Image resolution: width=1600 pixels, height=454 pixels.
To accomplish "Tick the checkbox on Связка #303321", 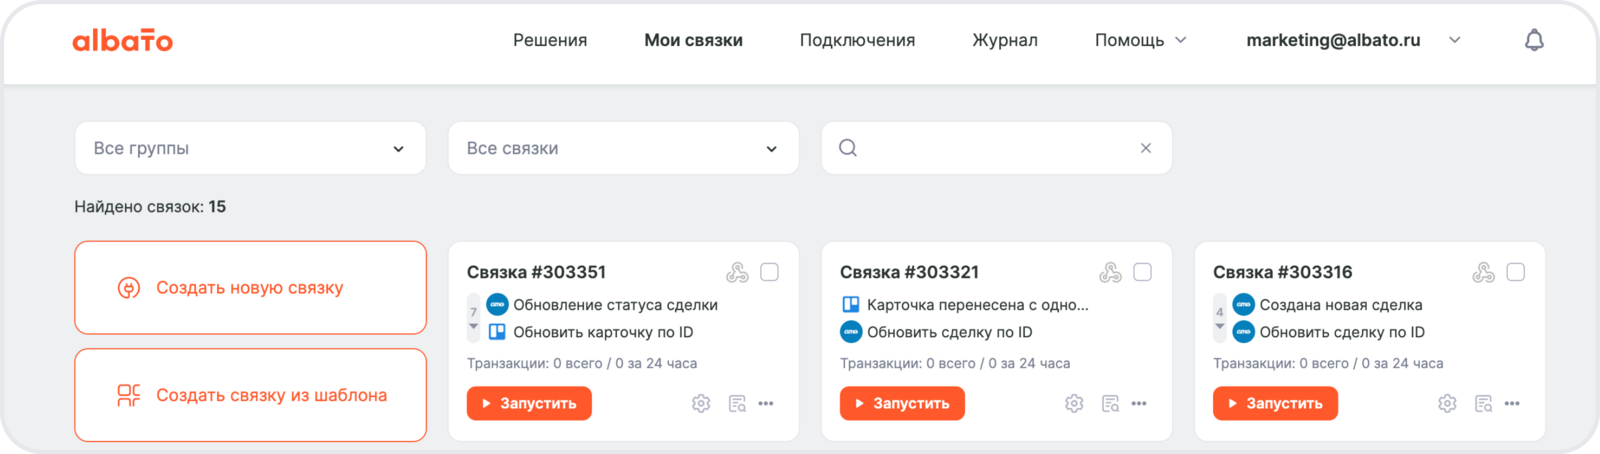I will (x=1142, y=272).
